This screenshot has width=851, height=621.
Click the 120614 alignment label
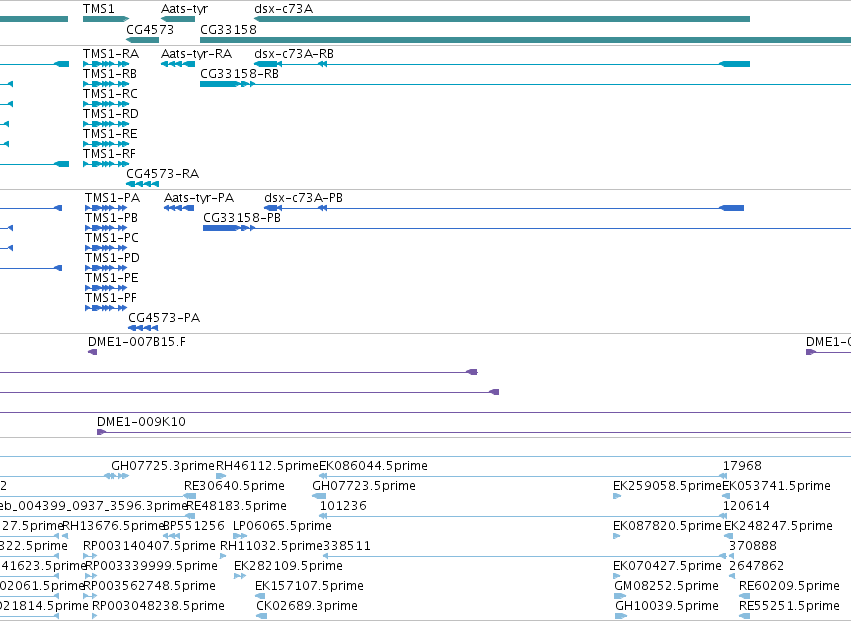[746, 506]
